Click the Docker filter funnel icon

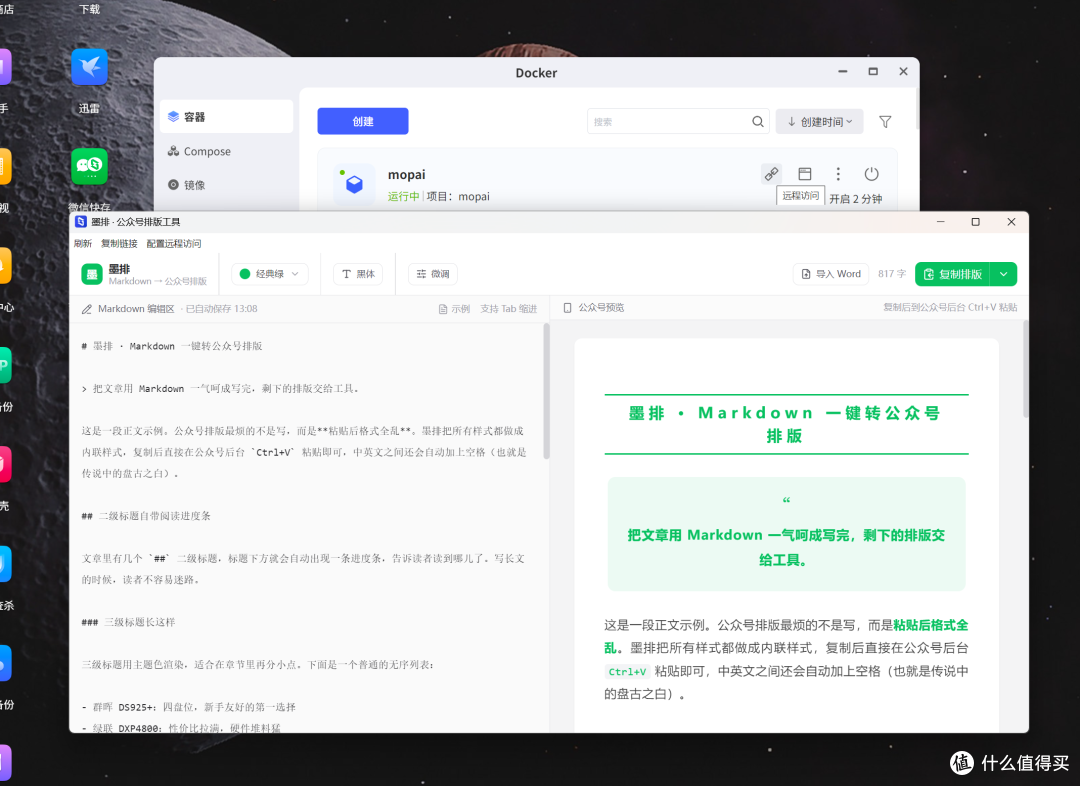coord(885,122)
